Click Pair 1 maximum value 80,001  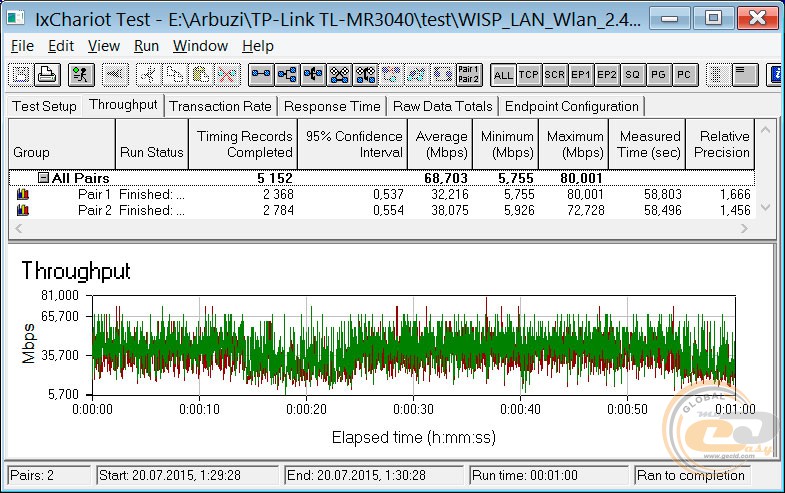click(x=585, y=194)
